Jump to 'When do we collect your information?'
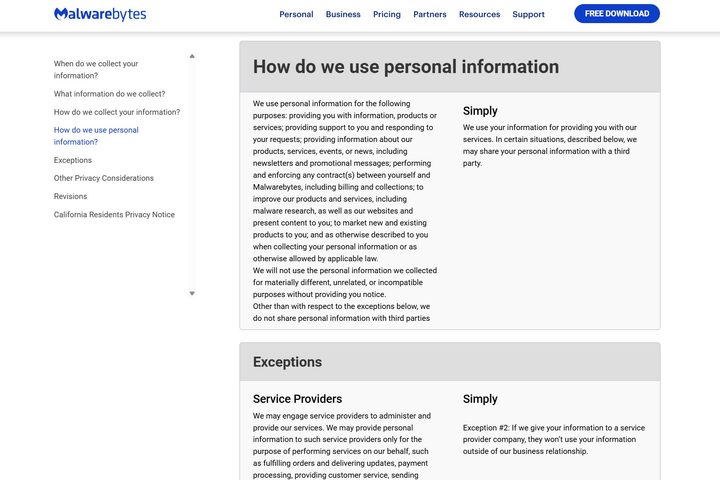The height and width of the screenshot is (480, 720). point(96,69)
